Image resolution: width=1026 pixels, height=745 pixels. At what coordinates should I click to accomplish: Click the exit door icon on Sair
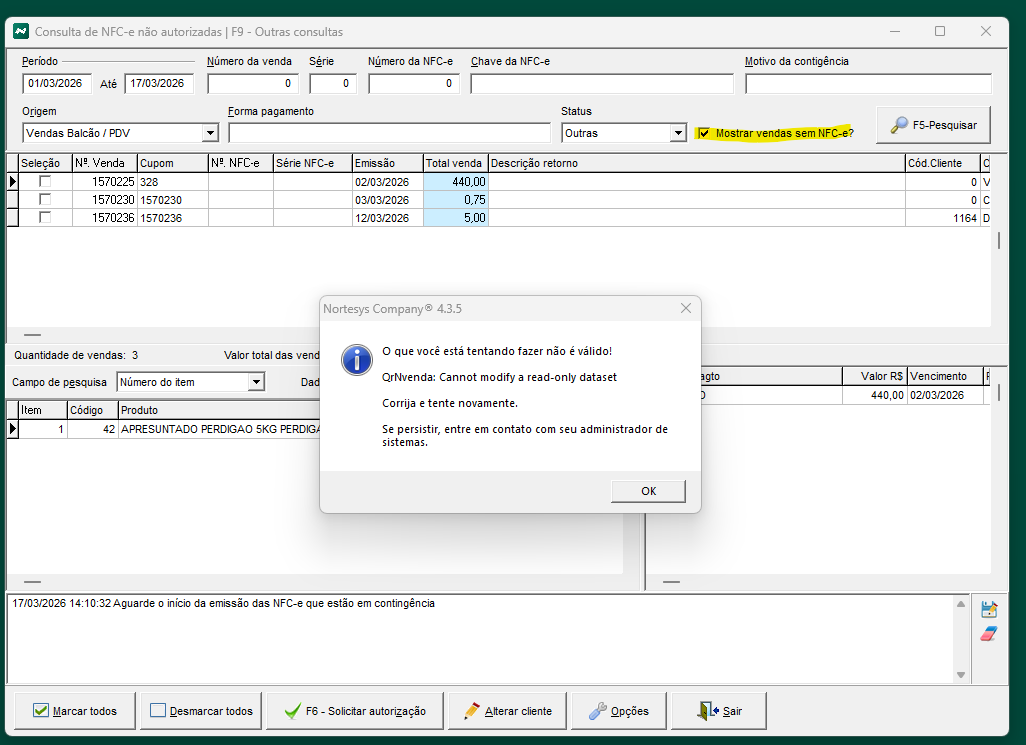pos(708,711)
